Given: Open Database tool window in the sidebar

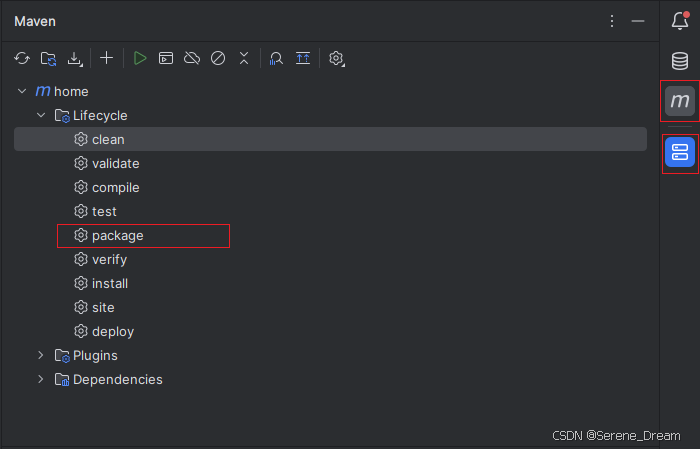Looking at the screenshot, I should coord(680,61).
